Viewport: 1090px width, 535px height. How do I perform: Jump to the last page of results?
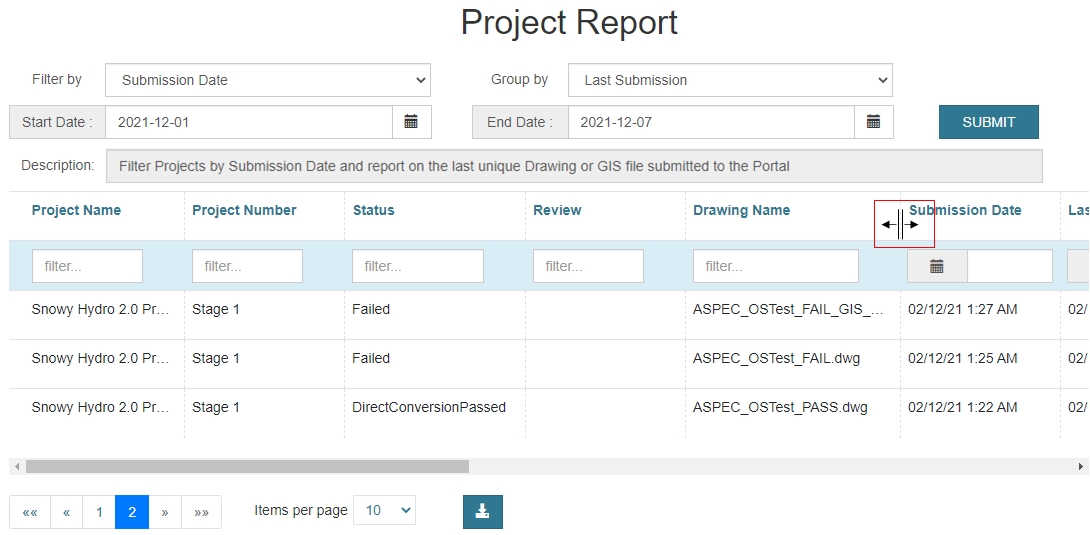pyautogui.click(x=202, y=512)
